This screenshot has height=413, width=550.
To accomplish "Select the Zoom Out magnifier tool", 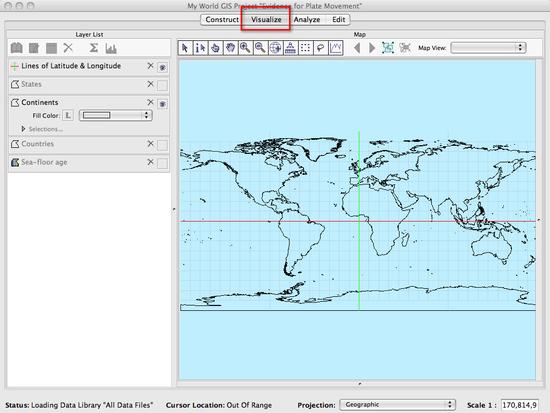I will click(x=260, y=48).
